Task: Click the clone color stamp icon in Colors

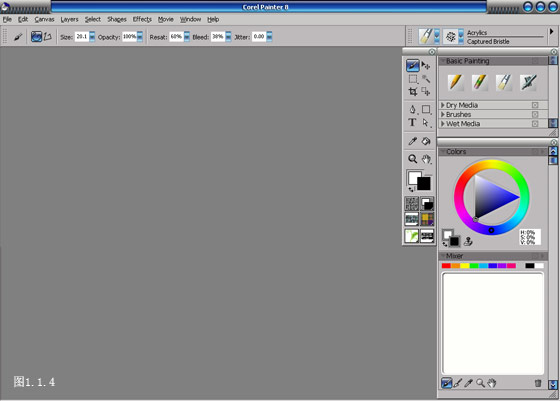Action: tap(468, 242)
